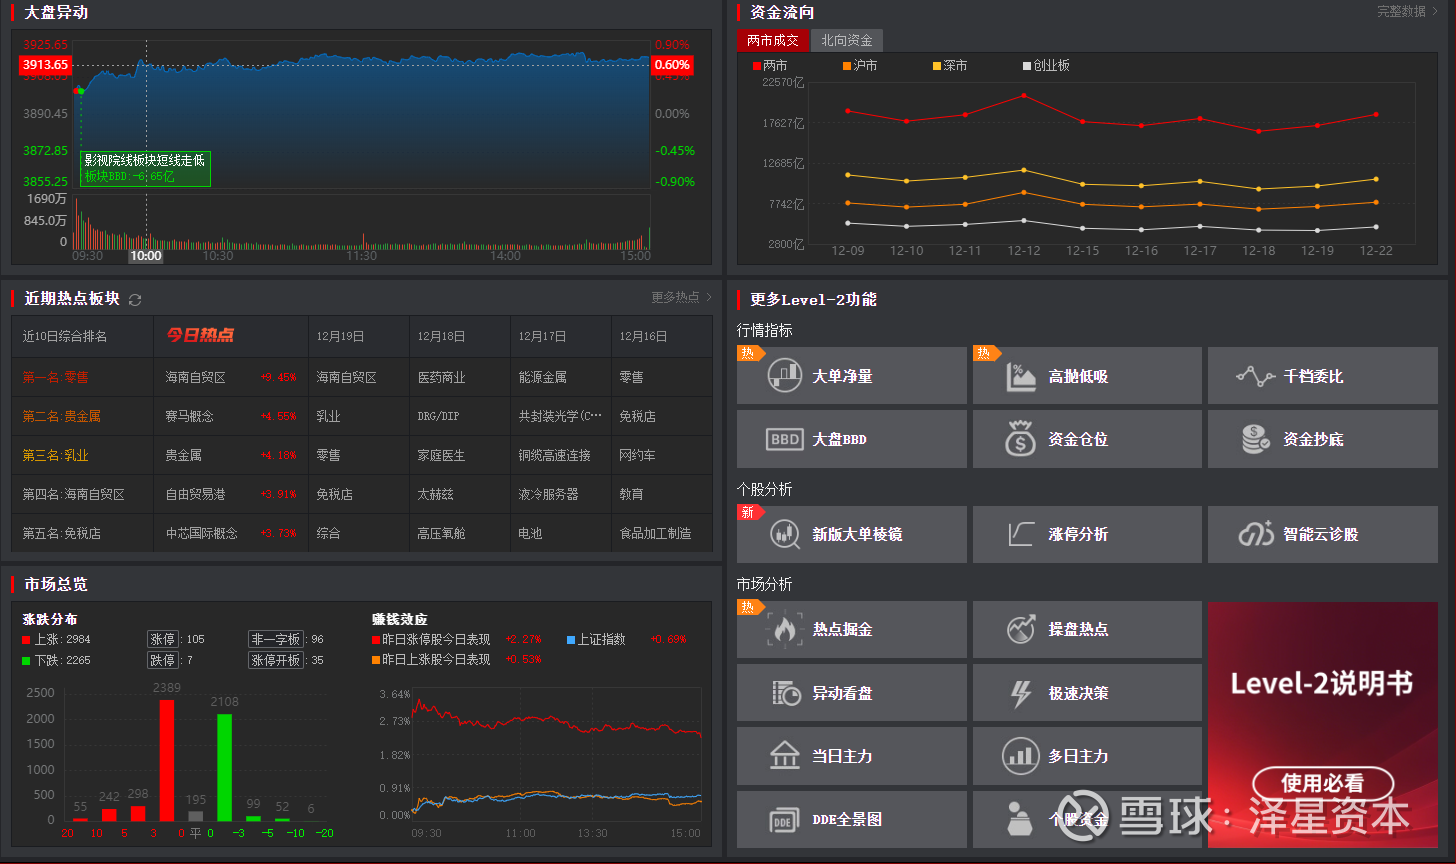Click the 大单净量 chart icon
This screenshot has width=1456, height=864.
pos(785,376)
